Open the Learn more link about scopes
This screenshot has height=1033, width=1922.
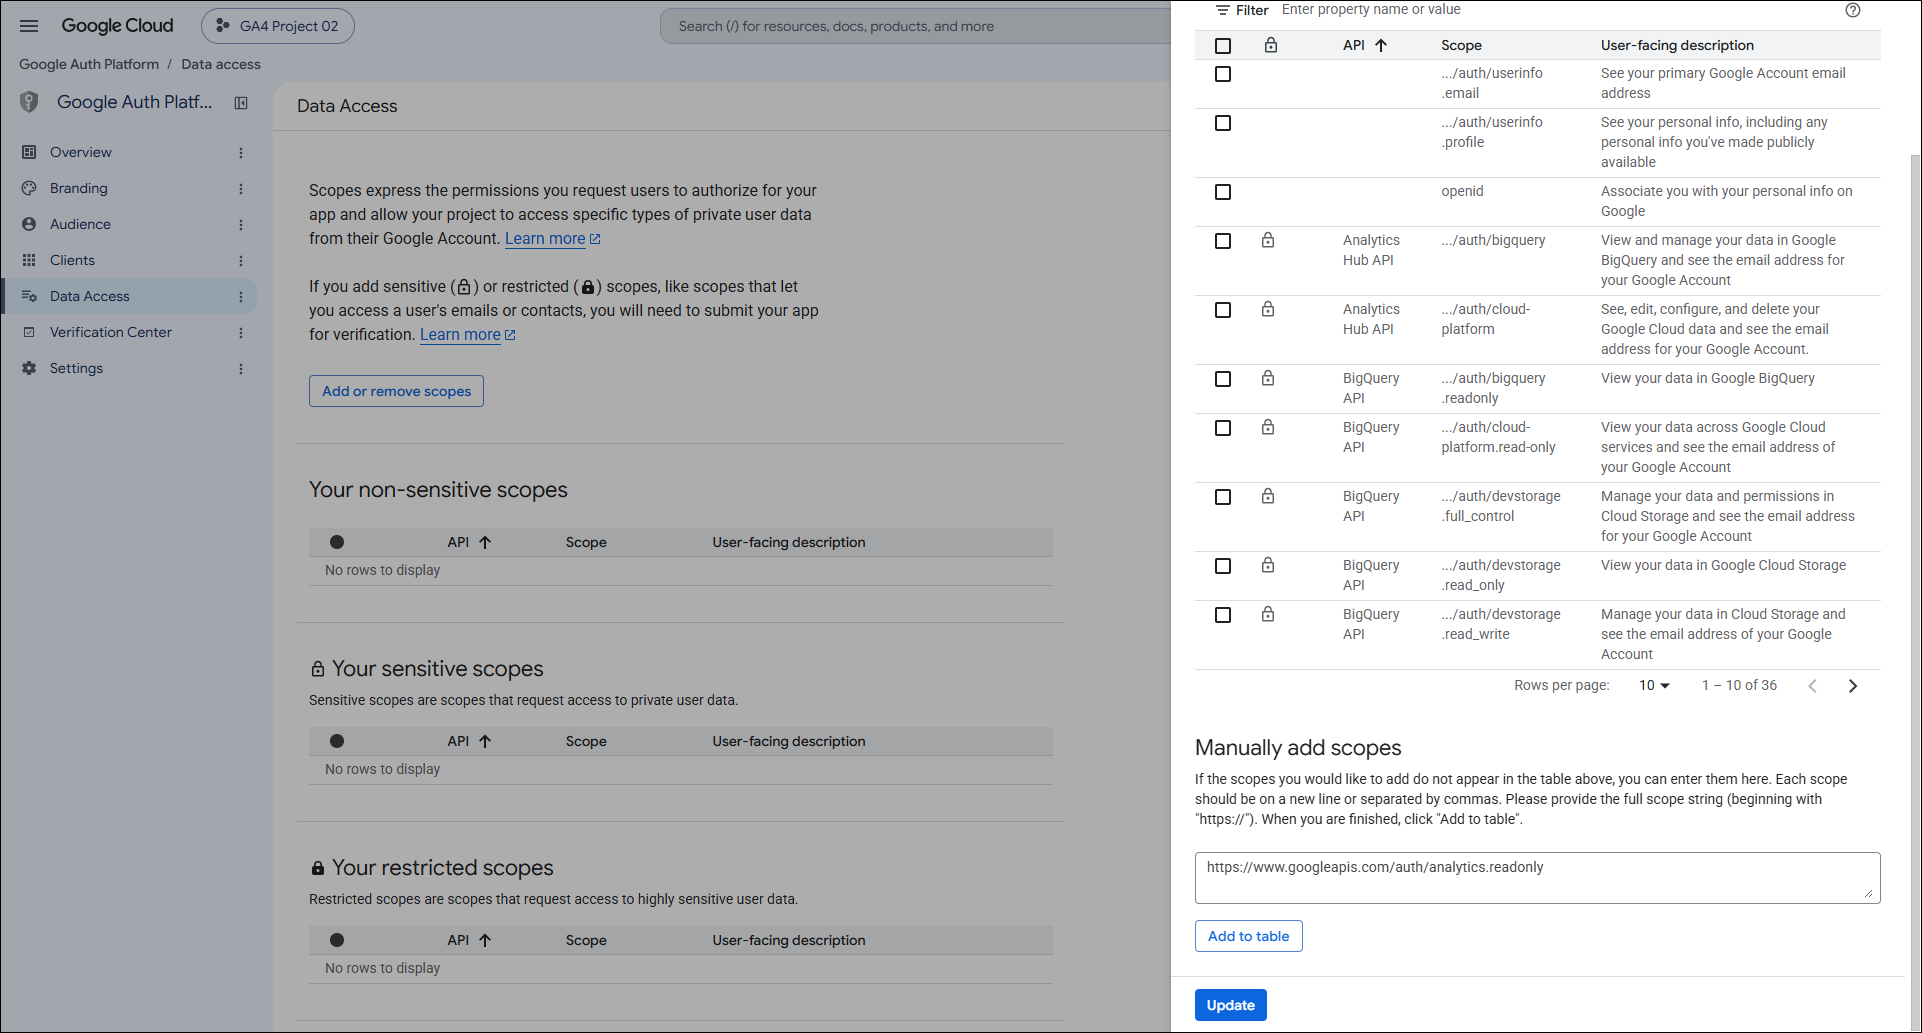[x=552, y=238]
